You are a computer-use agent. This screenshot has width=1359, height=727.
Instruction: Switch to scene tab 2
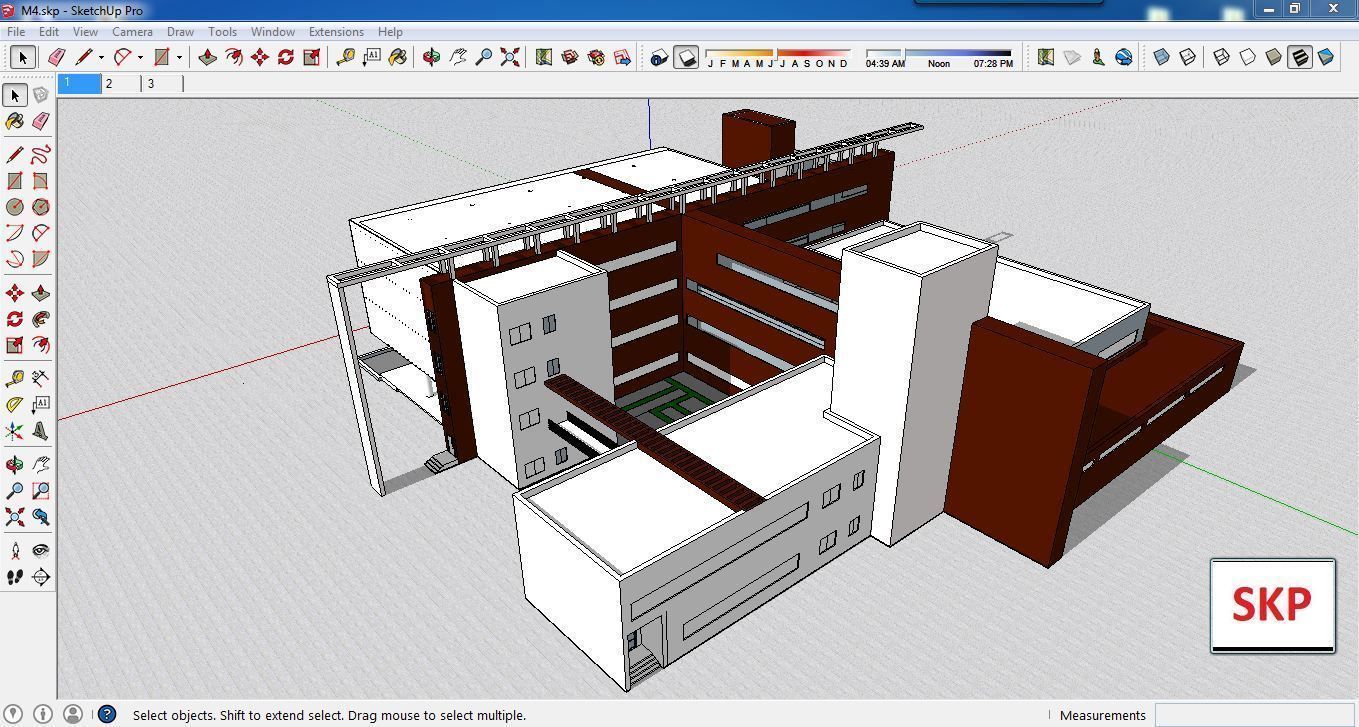tap(121, 84)
